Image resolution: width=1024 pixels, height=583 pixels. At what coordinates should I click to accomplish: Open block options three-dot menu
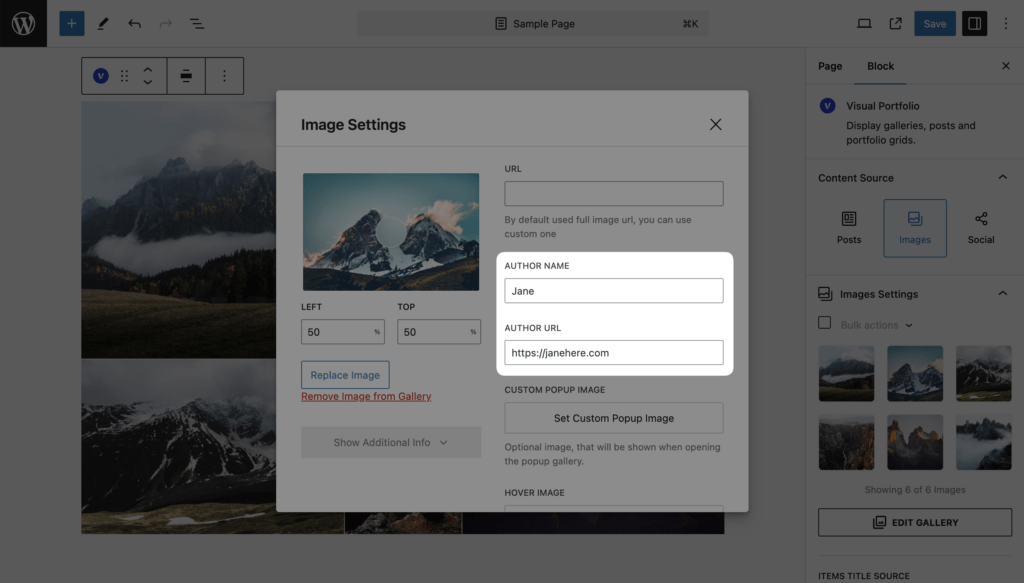pos(224,76)
